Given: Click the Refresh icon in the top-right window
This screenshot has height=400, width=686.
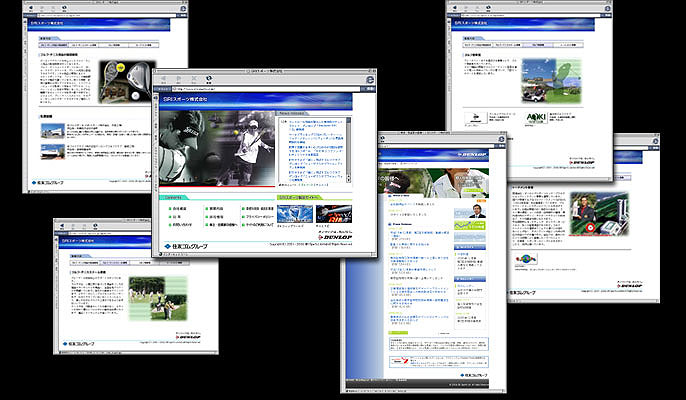Looking at the screenshot, I should point(488,8).
